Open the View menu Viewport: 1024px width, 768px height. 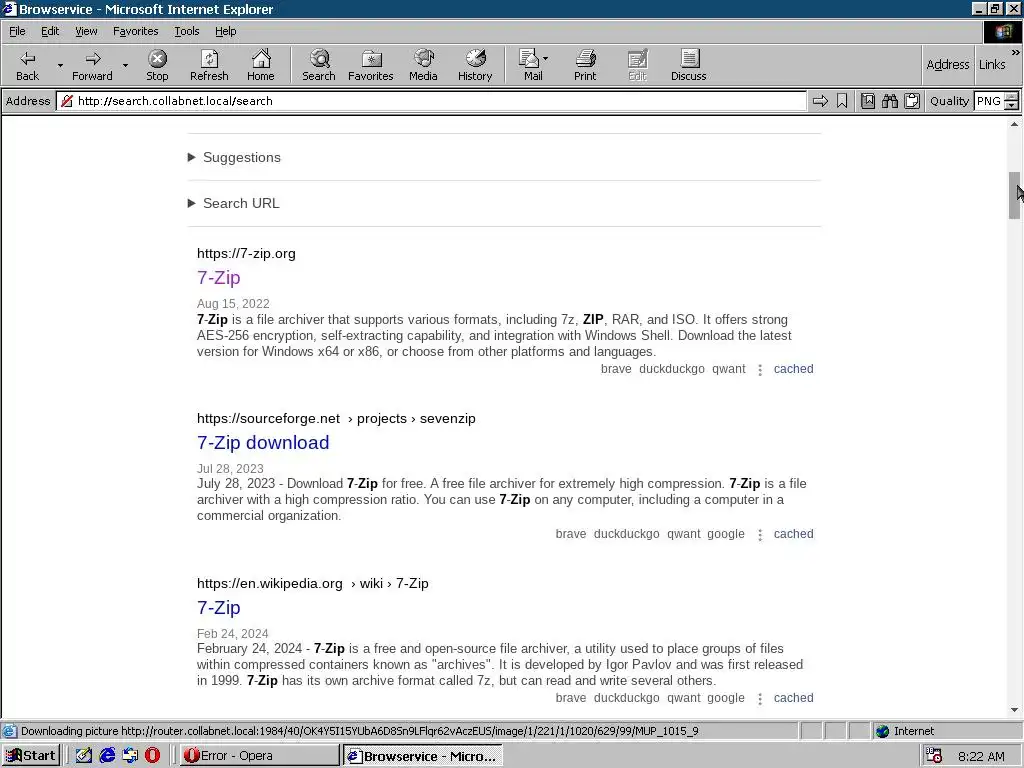point(86,31)
